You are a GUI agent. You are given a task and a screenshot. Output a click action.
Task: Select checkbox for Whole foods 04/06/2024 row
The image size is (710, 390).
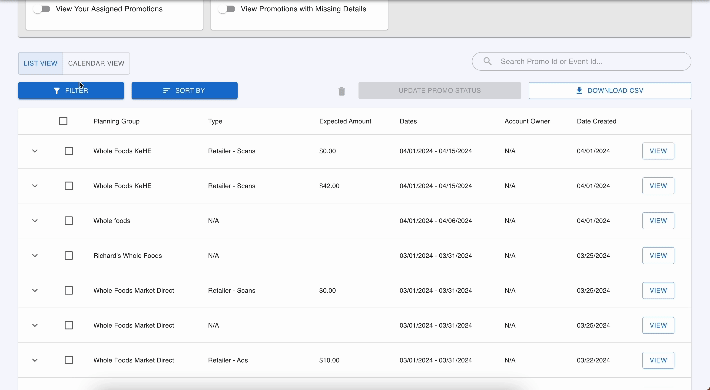[x=69, y=221]
